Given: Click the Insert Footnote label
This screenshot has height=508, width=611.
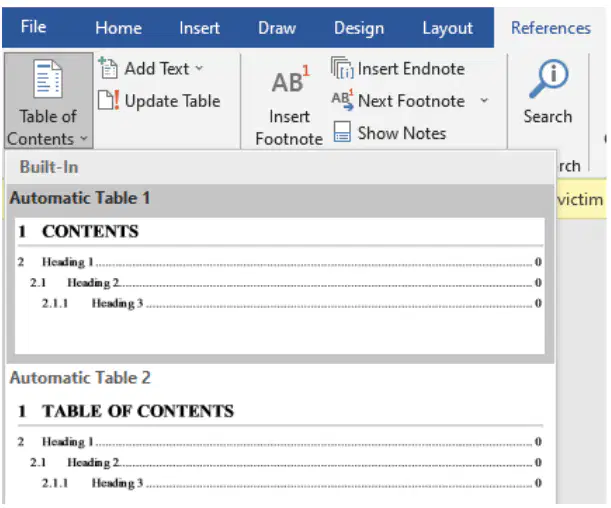Looking at the screenshot, I should point(289,128).
